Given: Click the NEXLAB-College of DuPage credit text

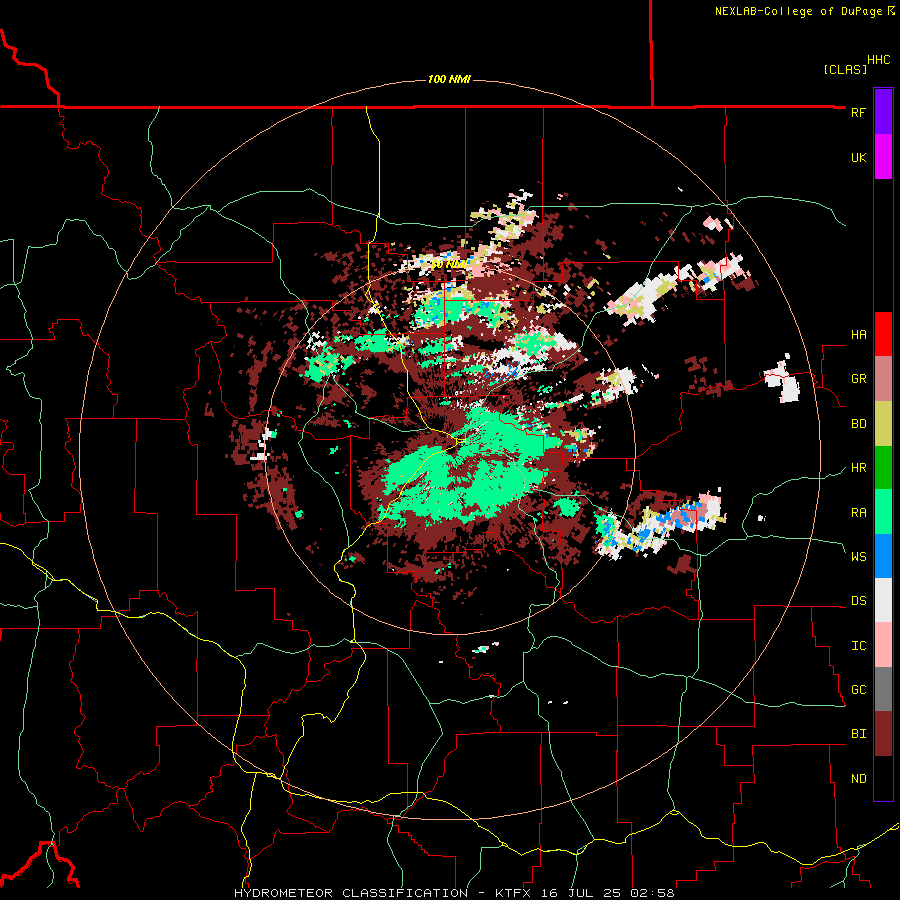Looking at the screenshot, I should (x=798, y=11).
